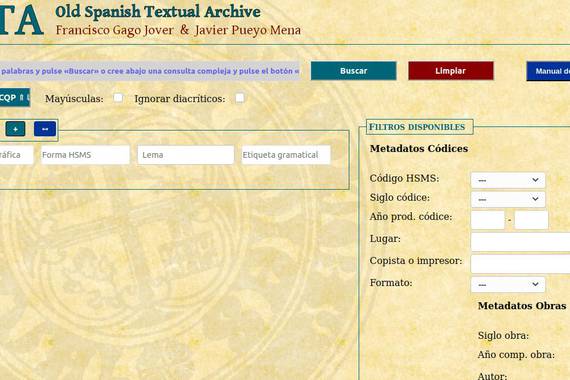Focus the Lugar filter input
Viewport: 570px width, 380px height.
tap(521, 242)
